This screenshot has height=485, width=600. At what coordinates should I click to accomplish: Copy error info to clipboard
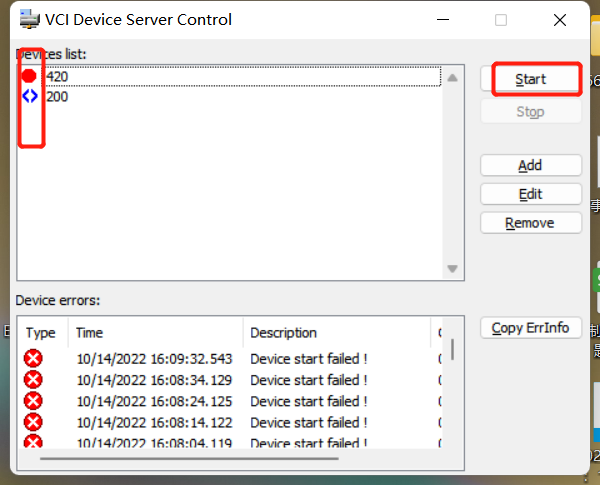[531, 328]
